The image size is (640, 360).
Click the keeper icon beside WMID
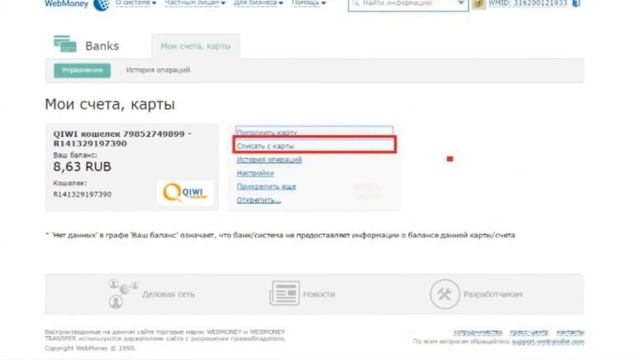click(478, 4)
